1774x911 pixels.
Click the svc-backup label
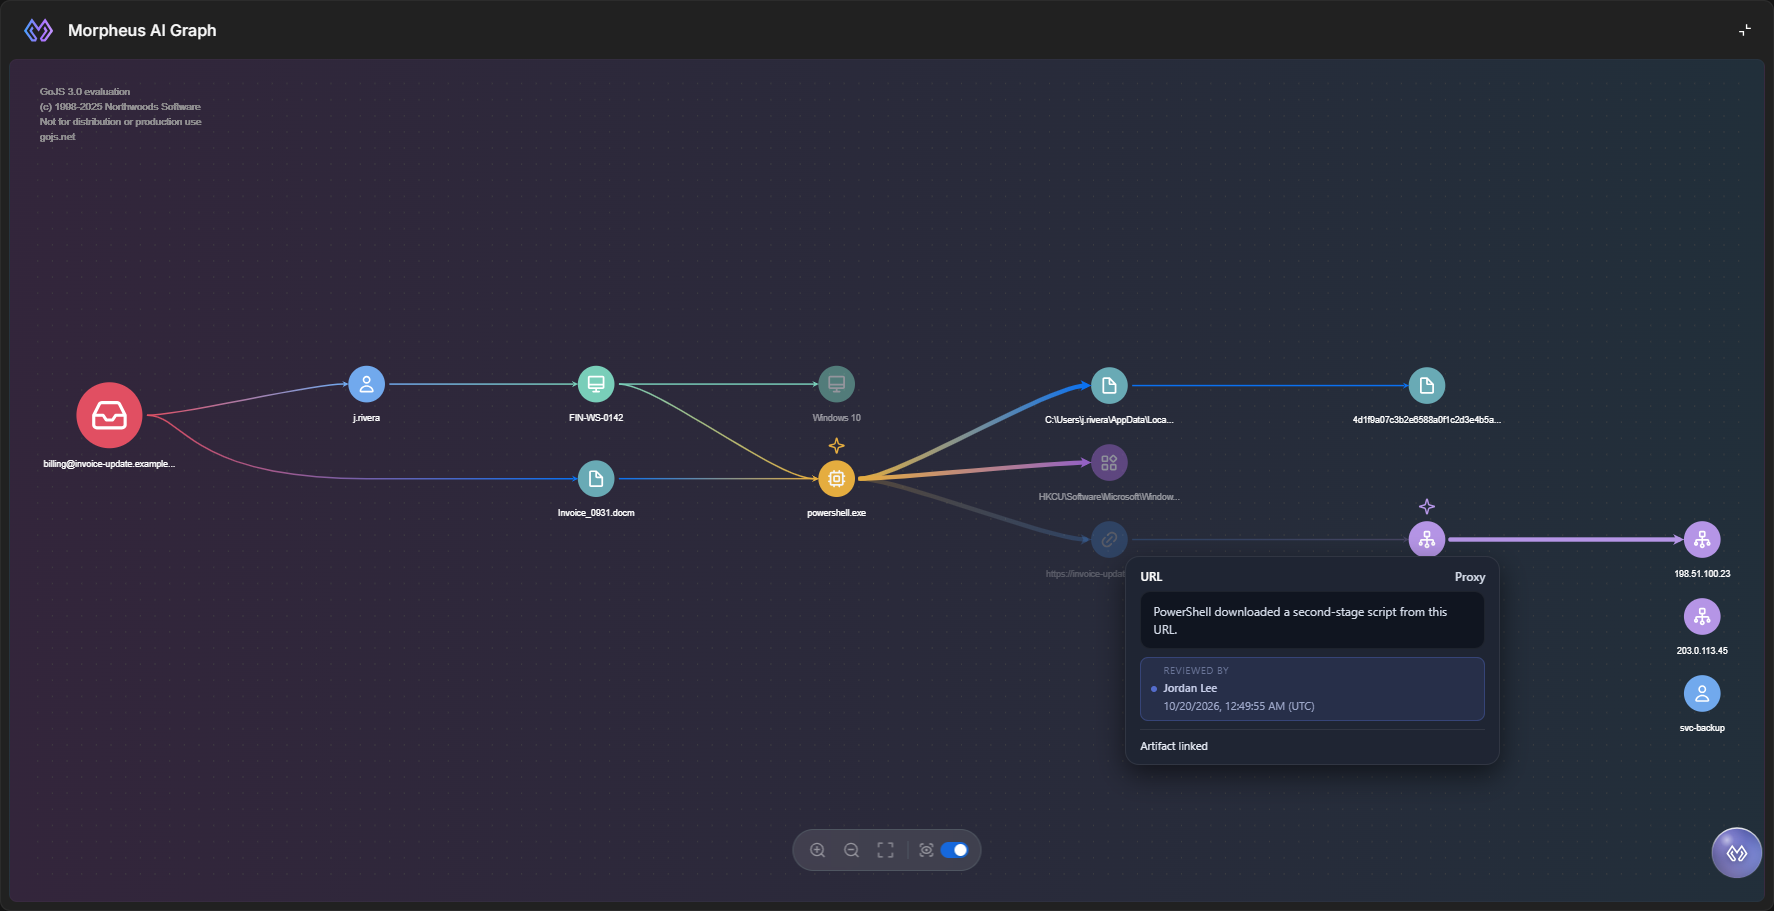coord(1702,728)
